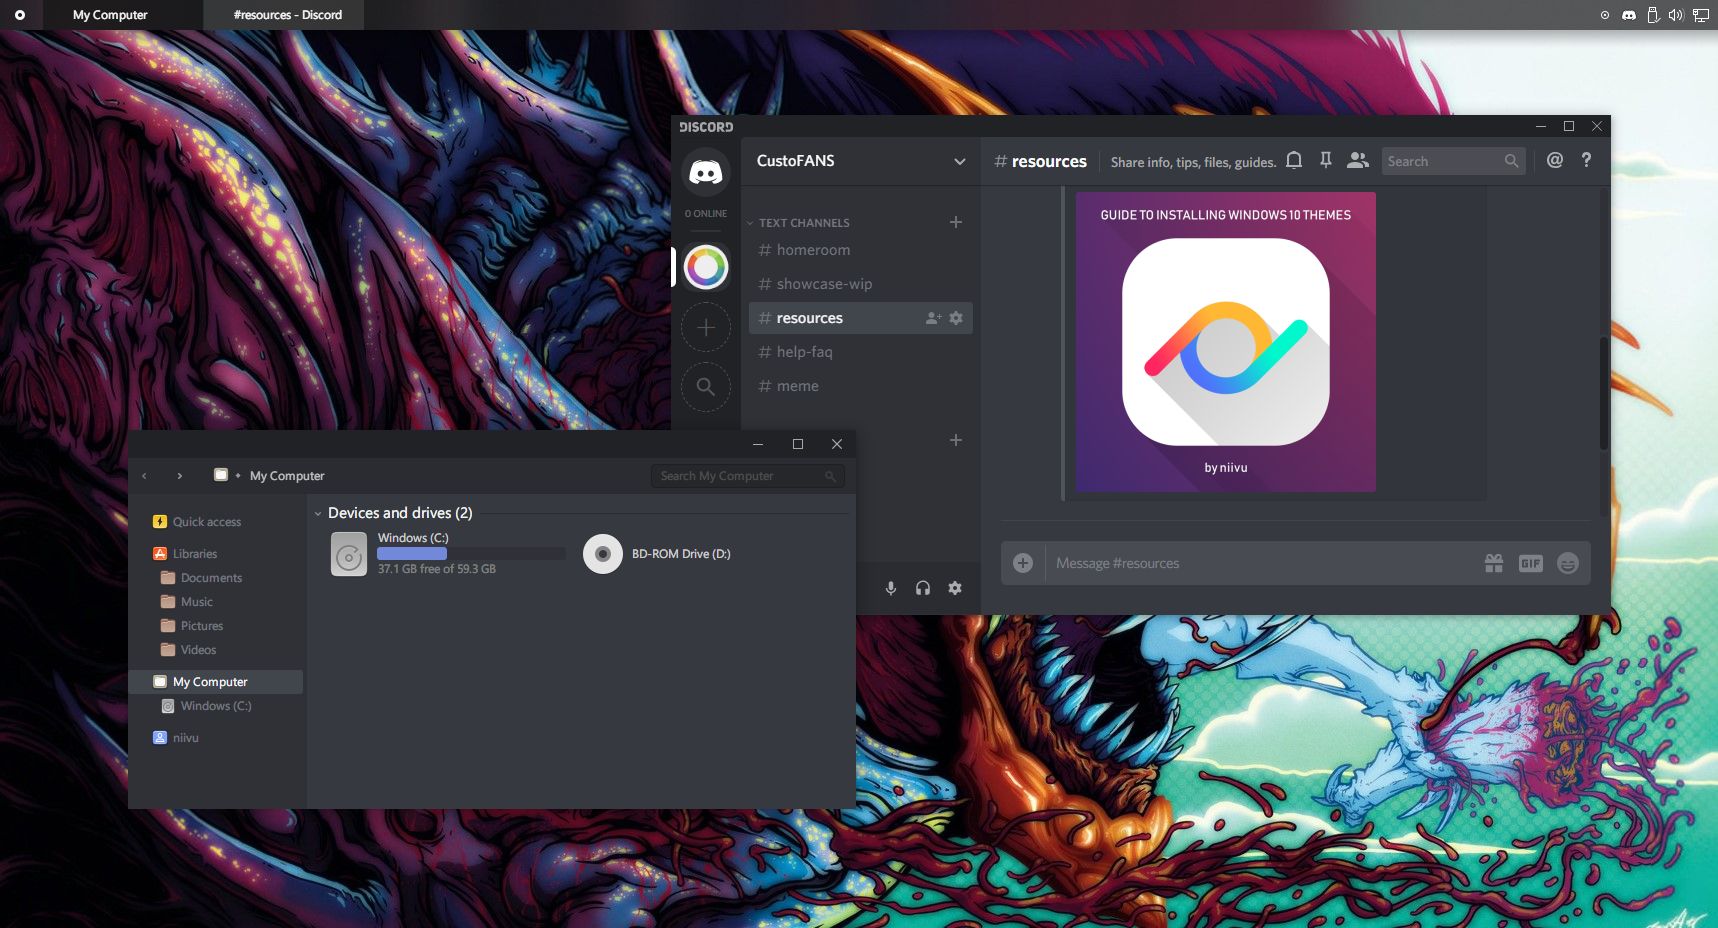This screenshot has width=1718, height=928.
Task: Click the Discord tray icon in top bar
Action: 1629,15
